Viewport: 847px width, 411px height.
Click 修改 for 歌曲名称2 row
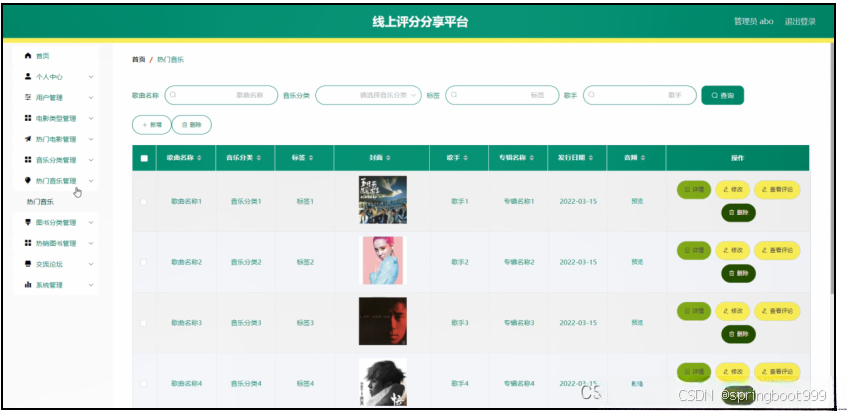[732, 250]
